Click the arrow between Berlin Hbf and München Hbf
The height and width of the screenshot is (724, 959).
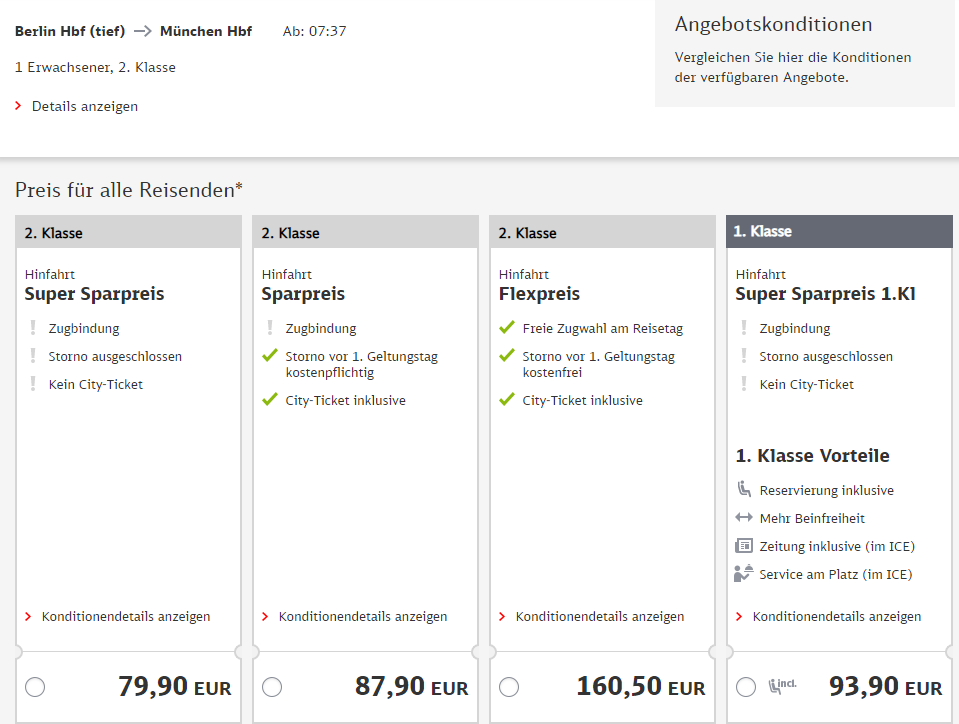click(x=143, y=31)
